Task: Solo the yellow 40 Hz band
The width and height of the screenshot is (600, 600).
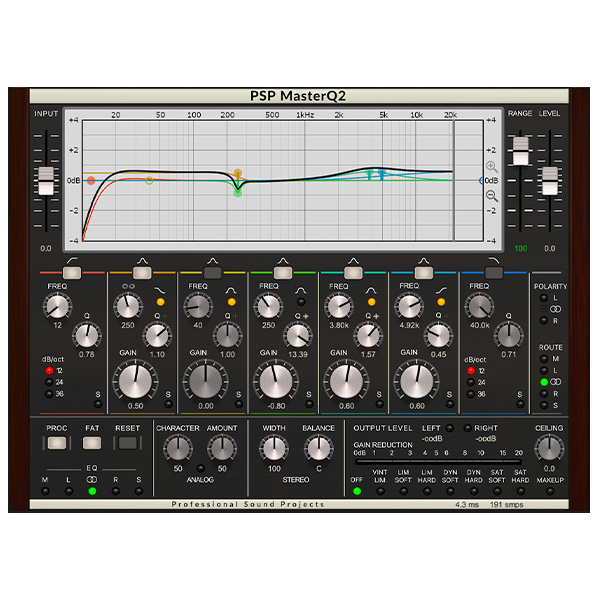Action: (239, 404)
